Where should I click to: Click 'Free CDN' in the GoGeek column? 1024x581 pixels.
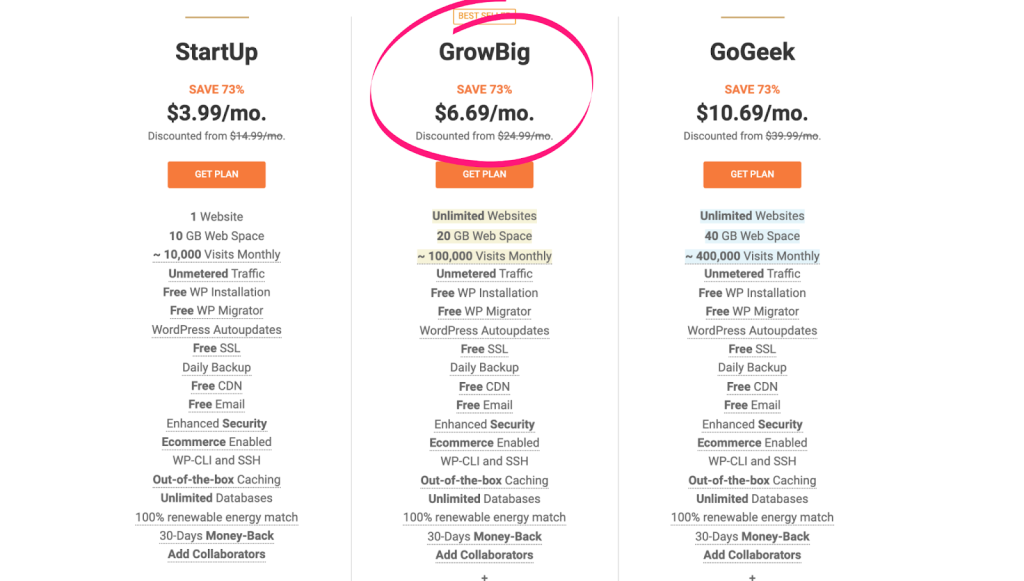752,386
